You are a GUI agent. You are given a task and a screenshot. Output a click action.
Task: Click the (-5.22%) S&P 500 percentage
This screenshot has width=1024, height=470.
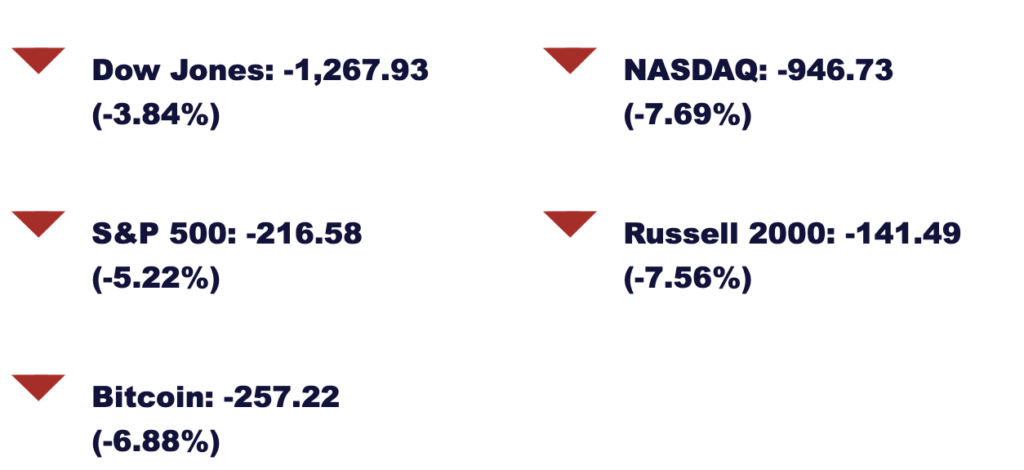(156, 281)
